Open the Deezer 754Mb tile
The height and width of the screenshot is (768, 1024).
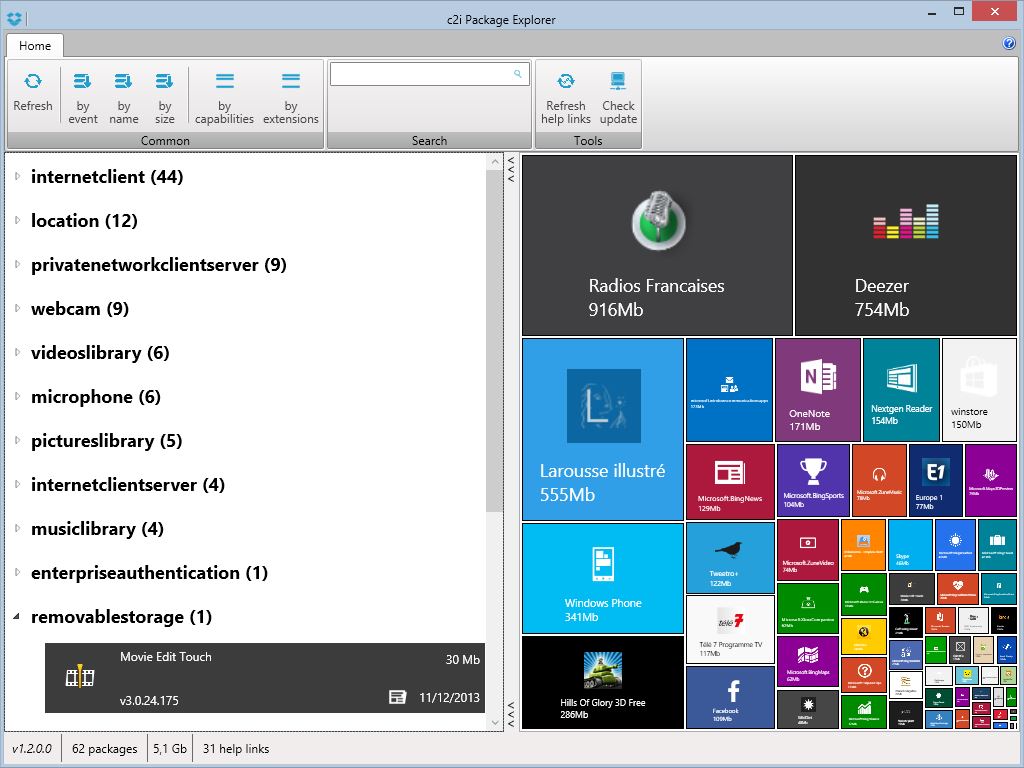click(906, 246)
